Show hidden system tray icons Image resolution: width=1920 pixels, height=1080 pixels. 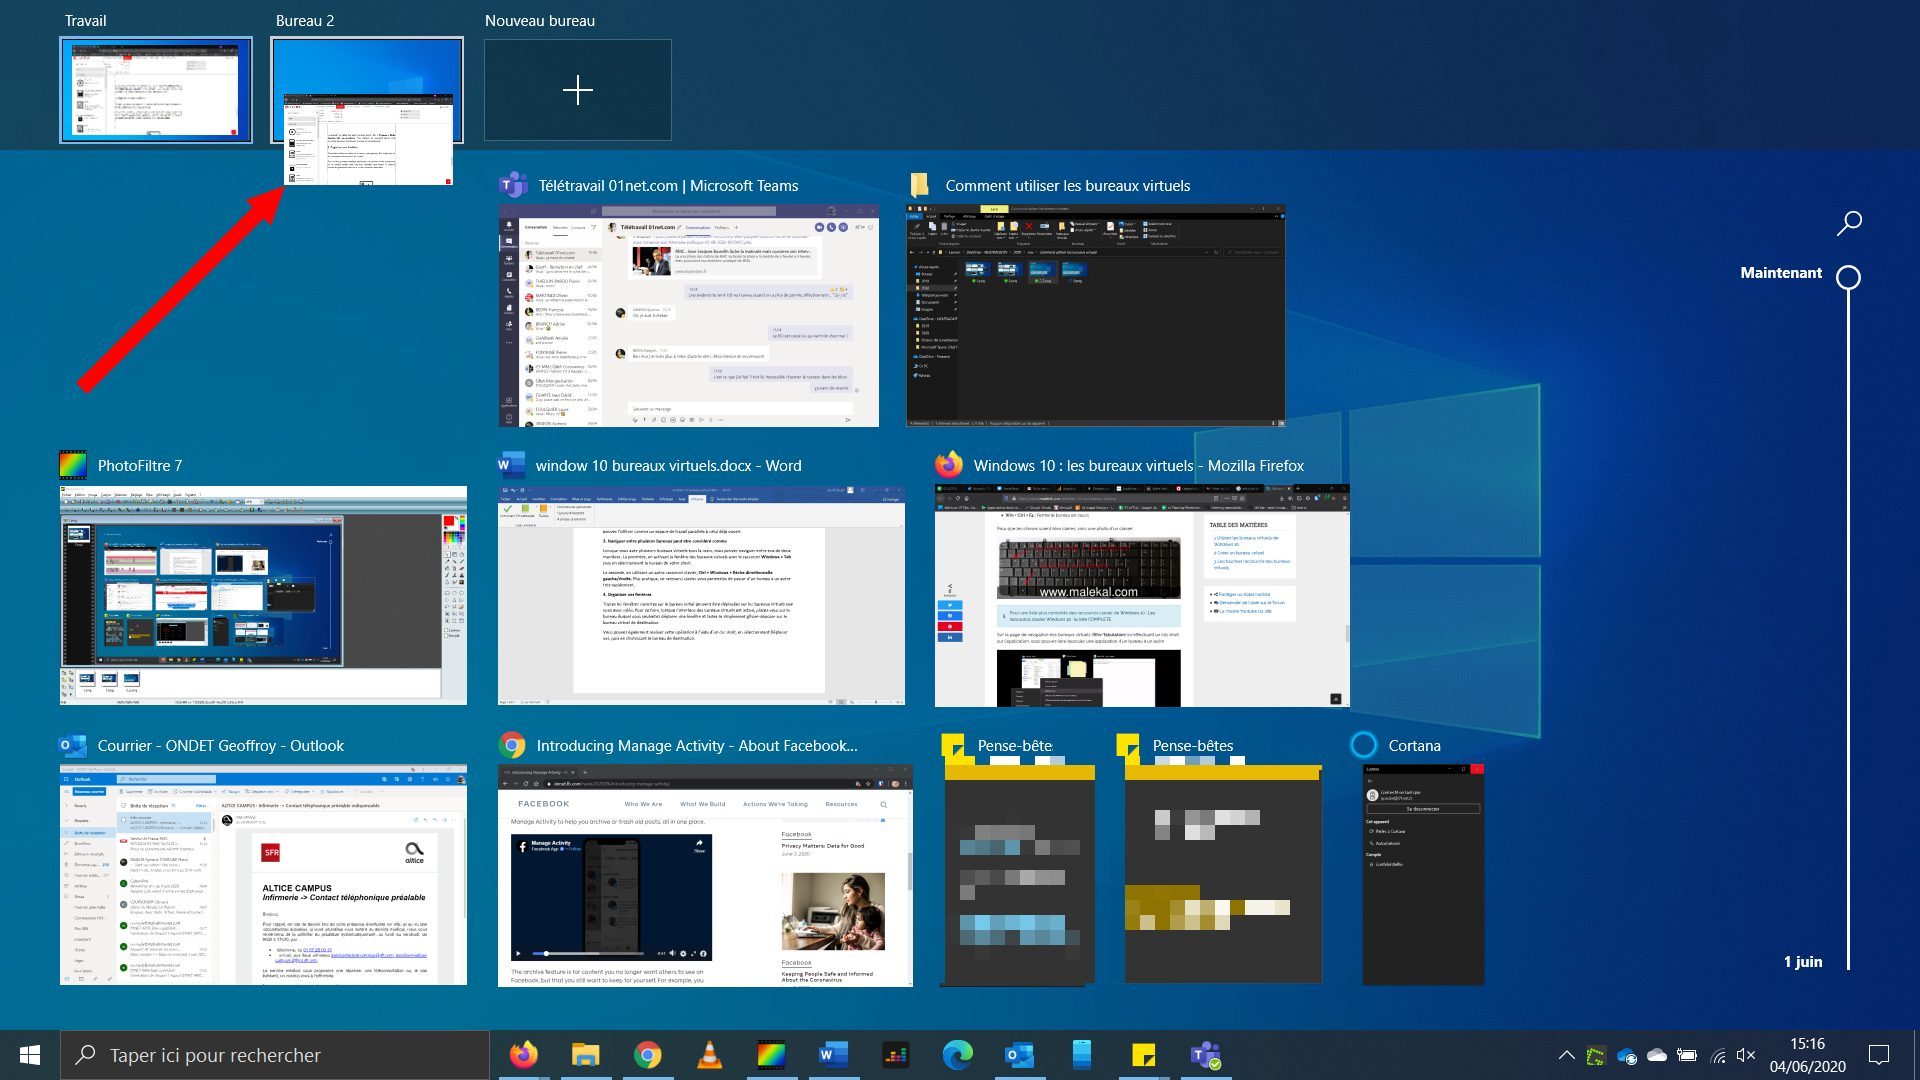coord(1567,1055)
